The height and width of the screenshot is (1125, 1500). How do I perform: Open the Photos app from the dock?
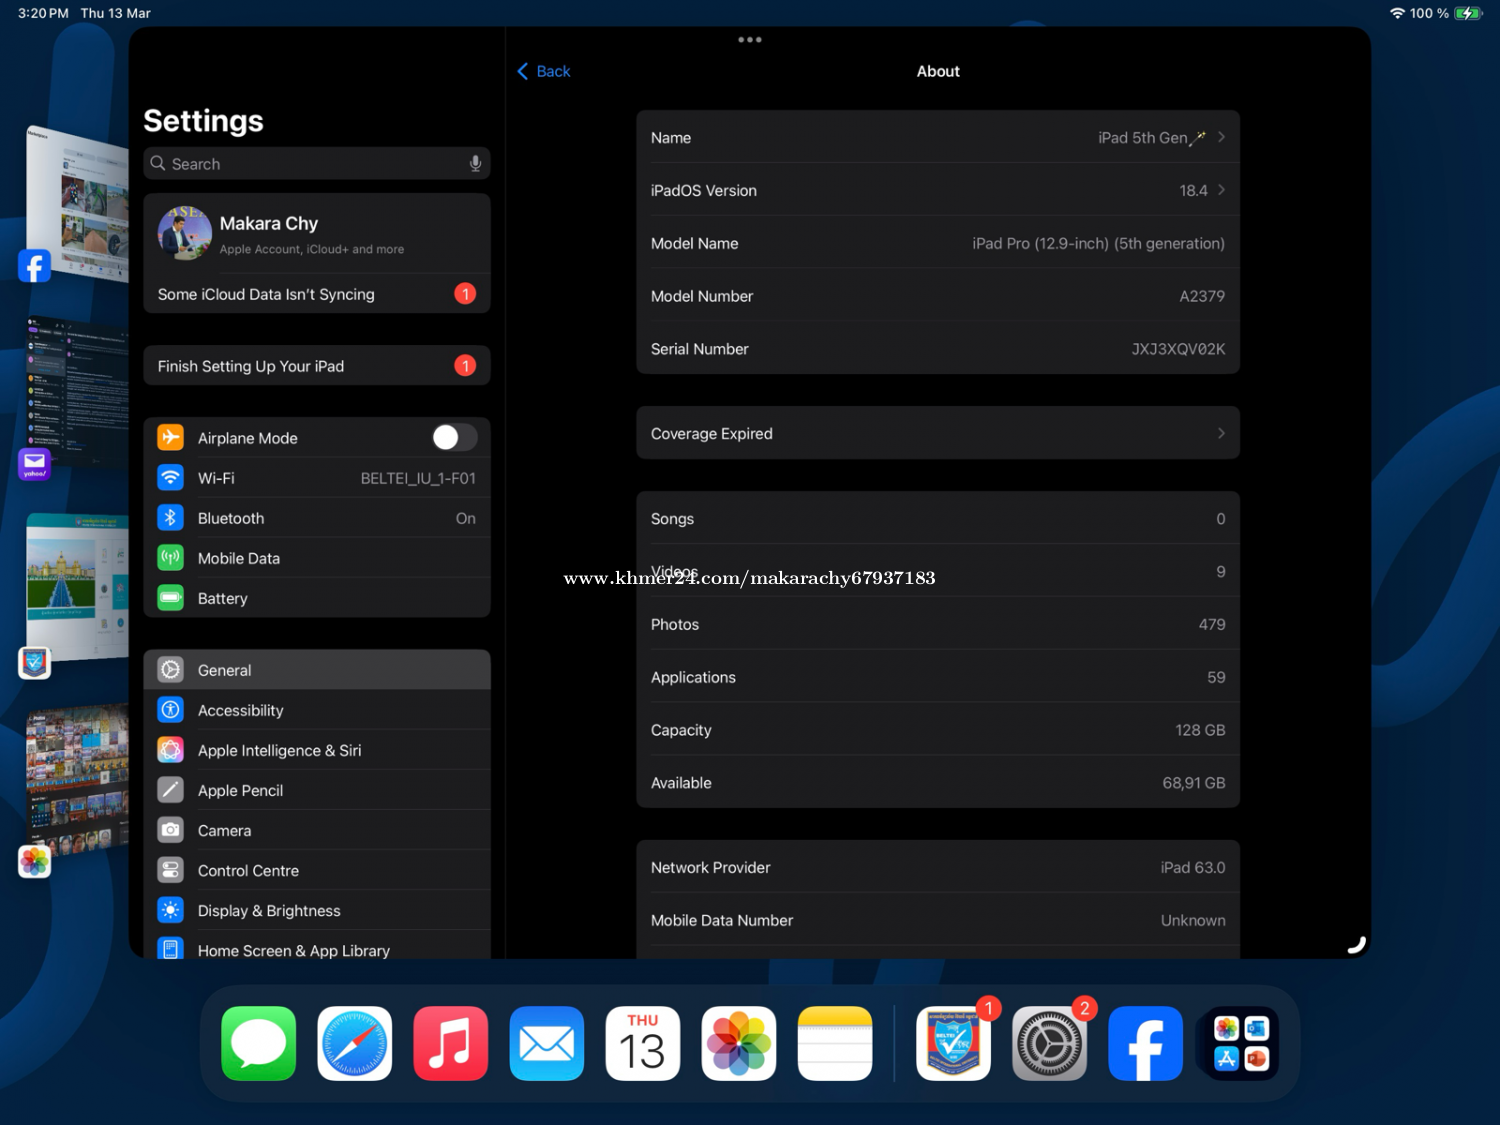739,1044
